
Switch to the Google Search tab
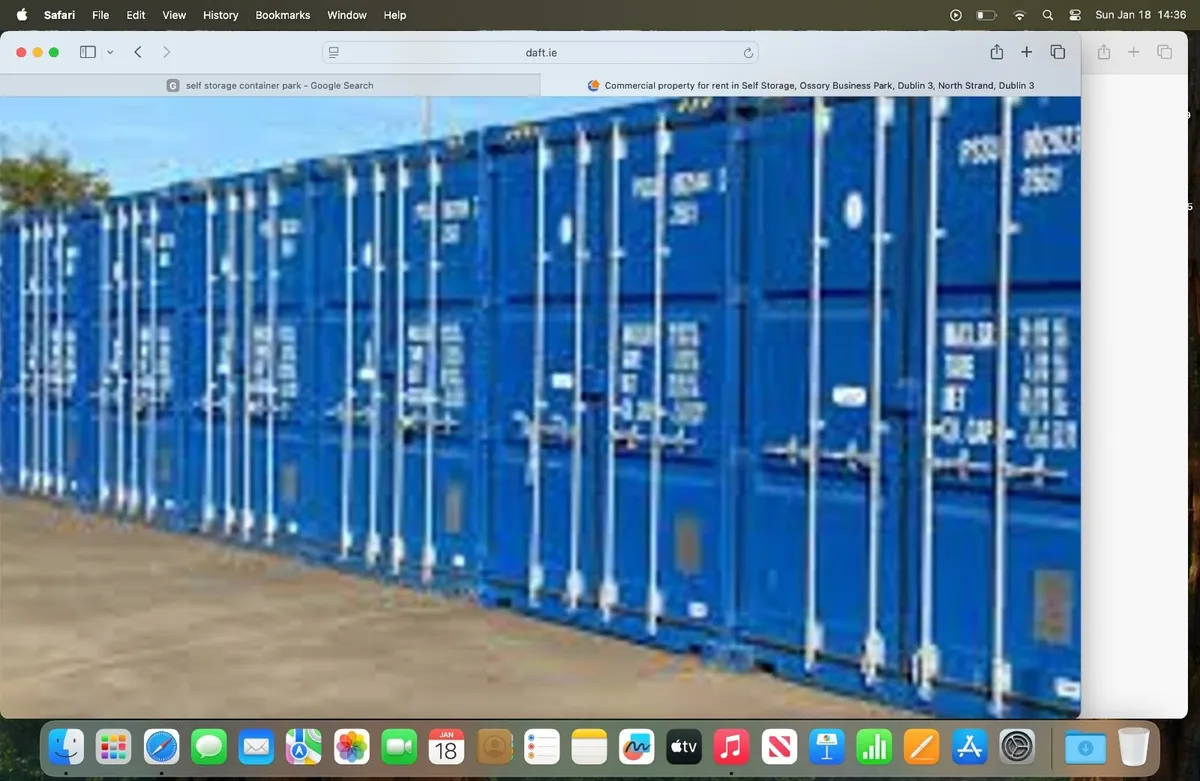tap(272, 85)
